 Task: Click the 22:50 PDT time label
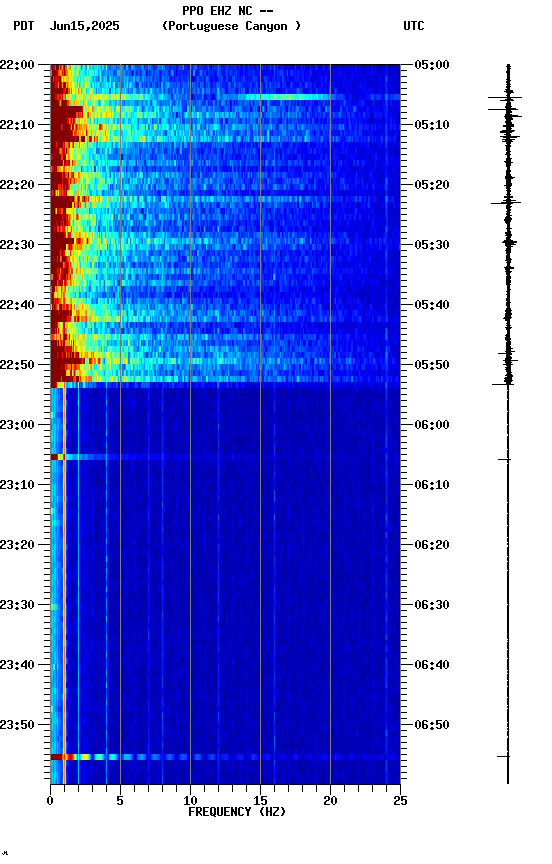[x=17, y=365]
